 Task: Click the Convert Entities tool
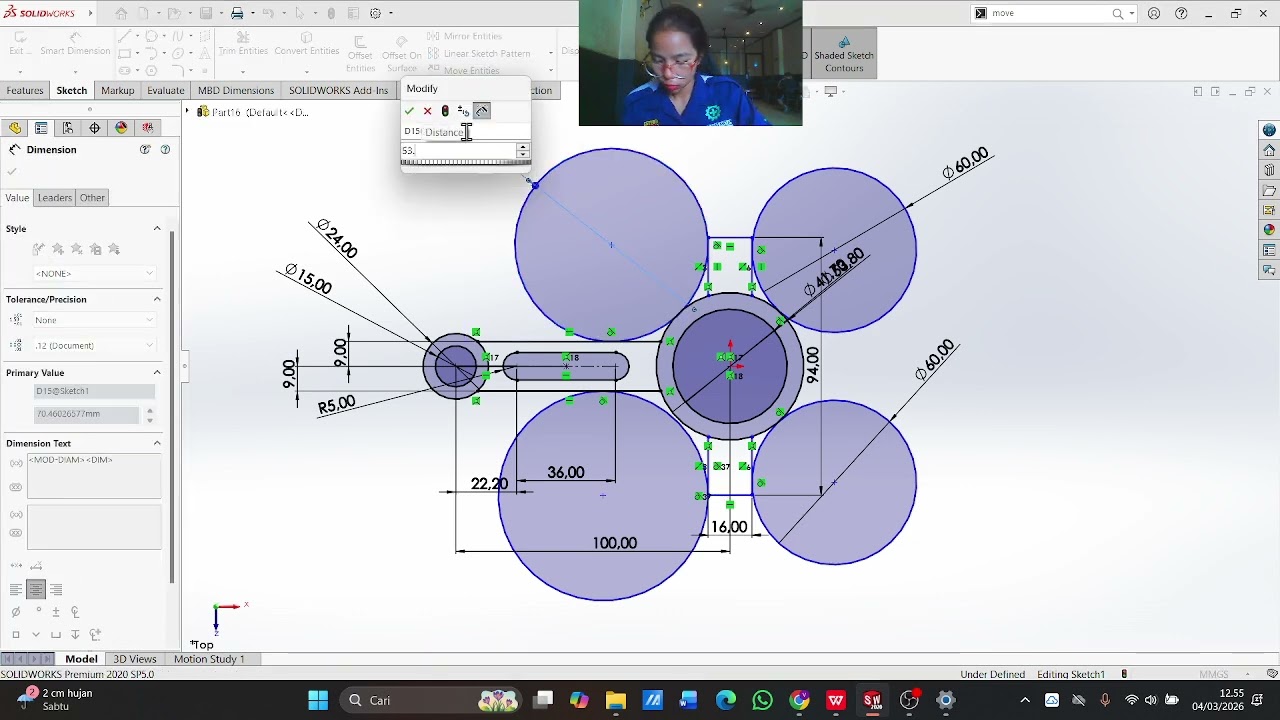[307, 44]
